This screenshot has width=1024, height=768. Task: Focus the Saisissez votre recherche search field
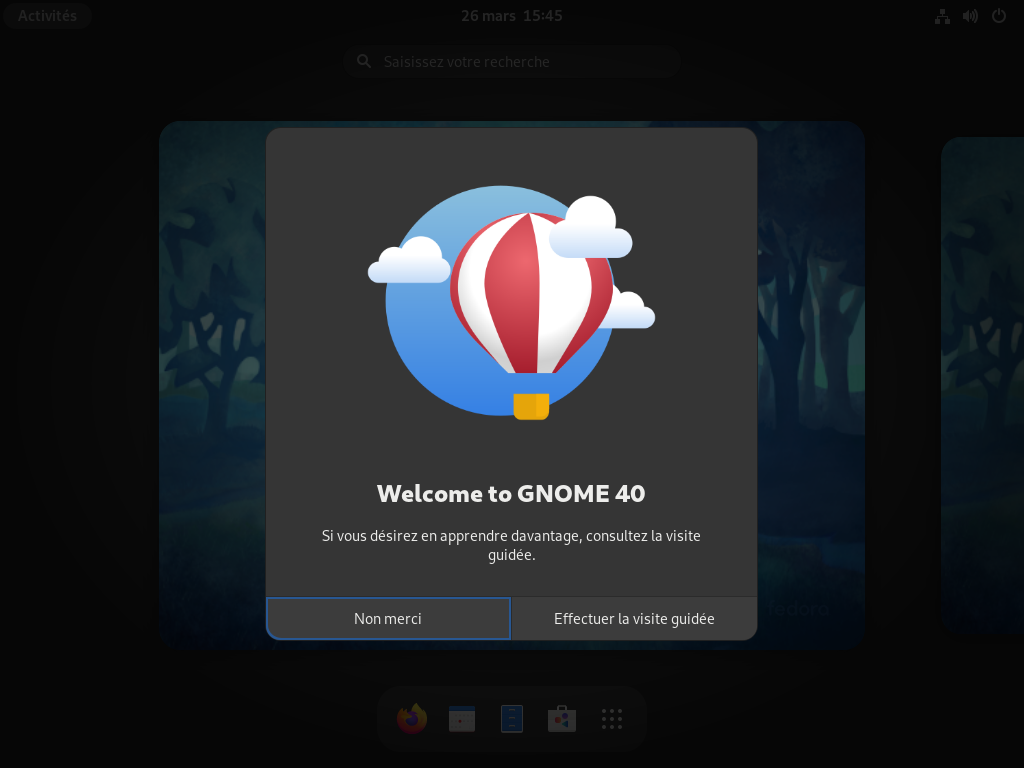511,61
